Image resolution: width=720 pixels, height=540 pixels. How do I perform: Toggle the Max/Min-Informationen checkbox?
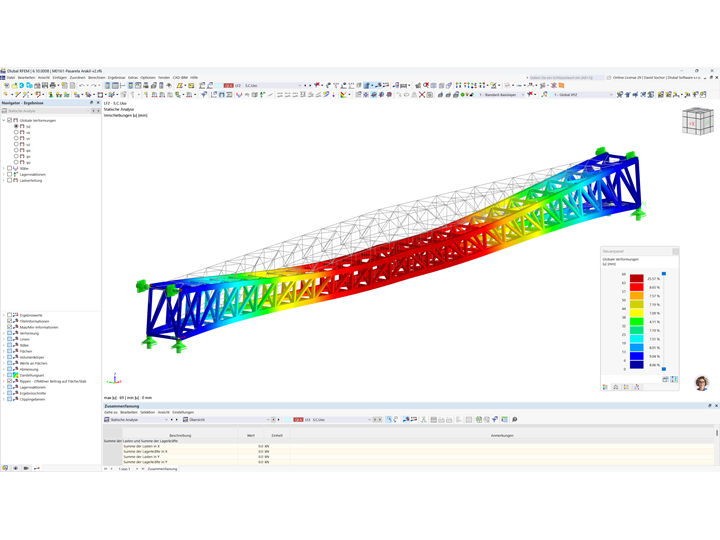(9, 327)
